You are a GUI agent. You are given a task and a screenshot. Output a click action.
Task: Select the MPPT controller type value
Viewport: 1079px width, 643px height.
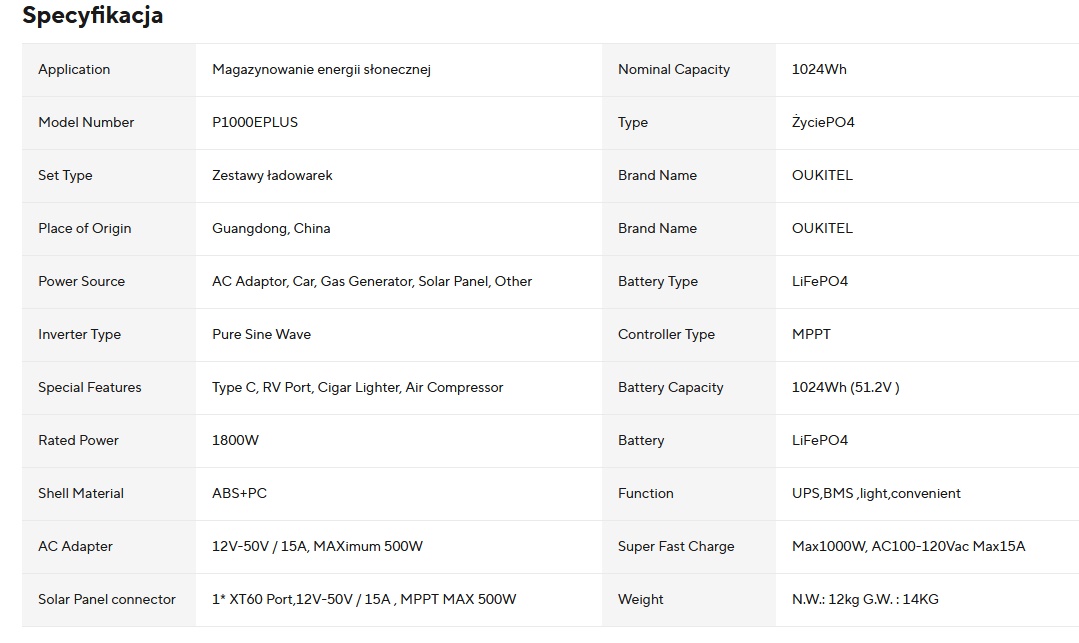(811, 335)
